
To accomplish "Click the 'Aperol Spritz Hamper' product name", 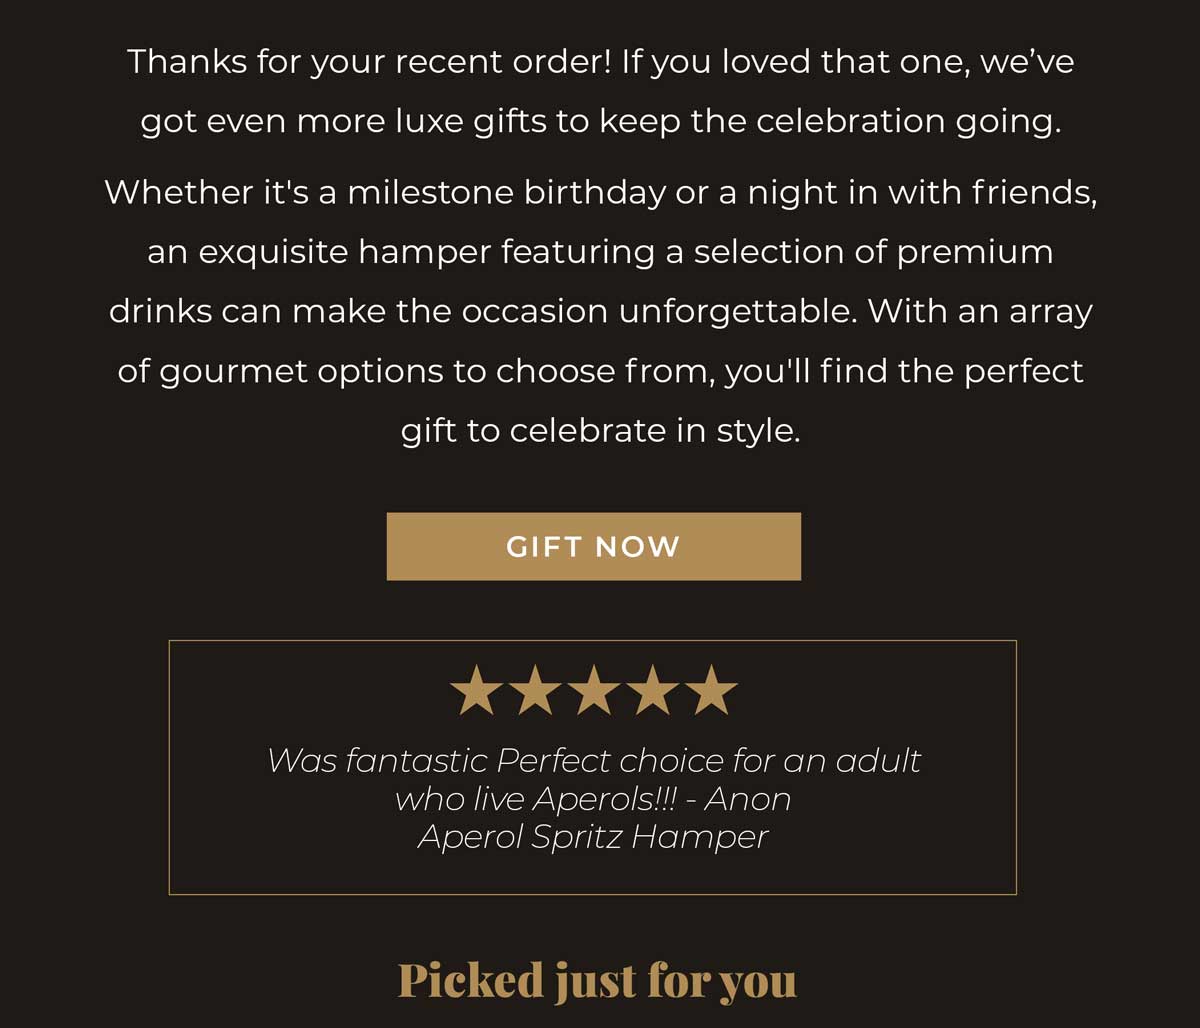I will (x=593, y=836).
